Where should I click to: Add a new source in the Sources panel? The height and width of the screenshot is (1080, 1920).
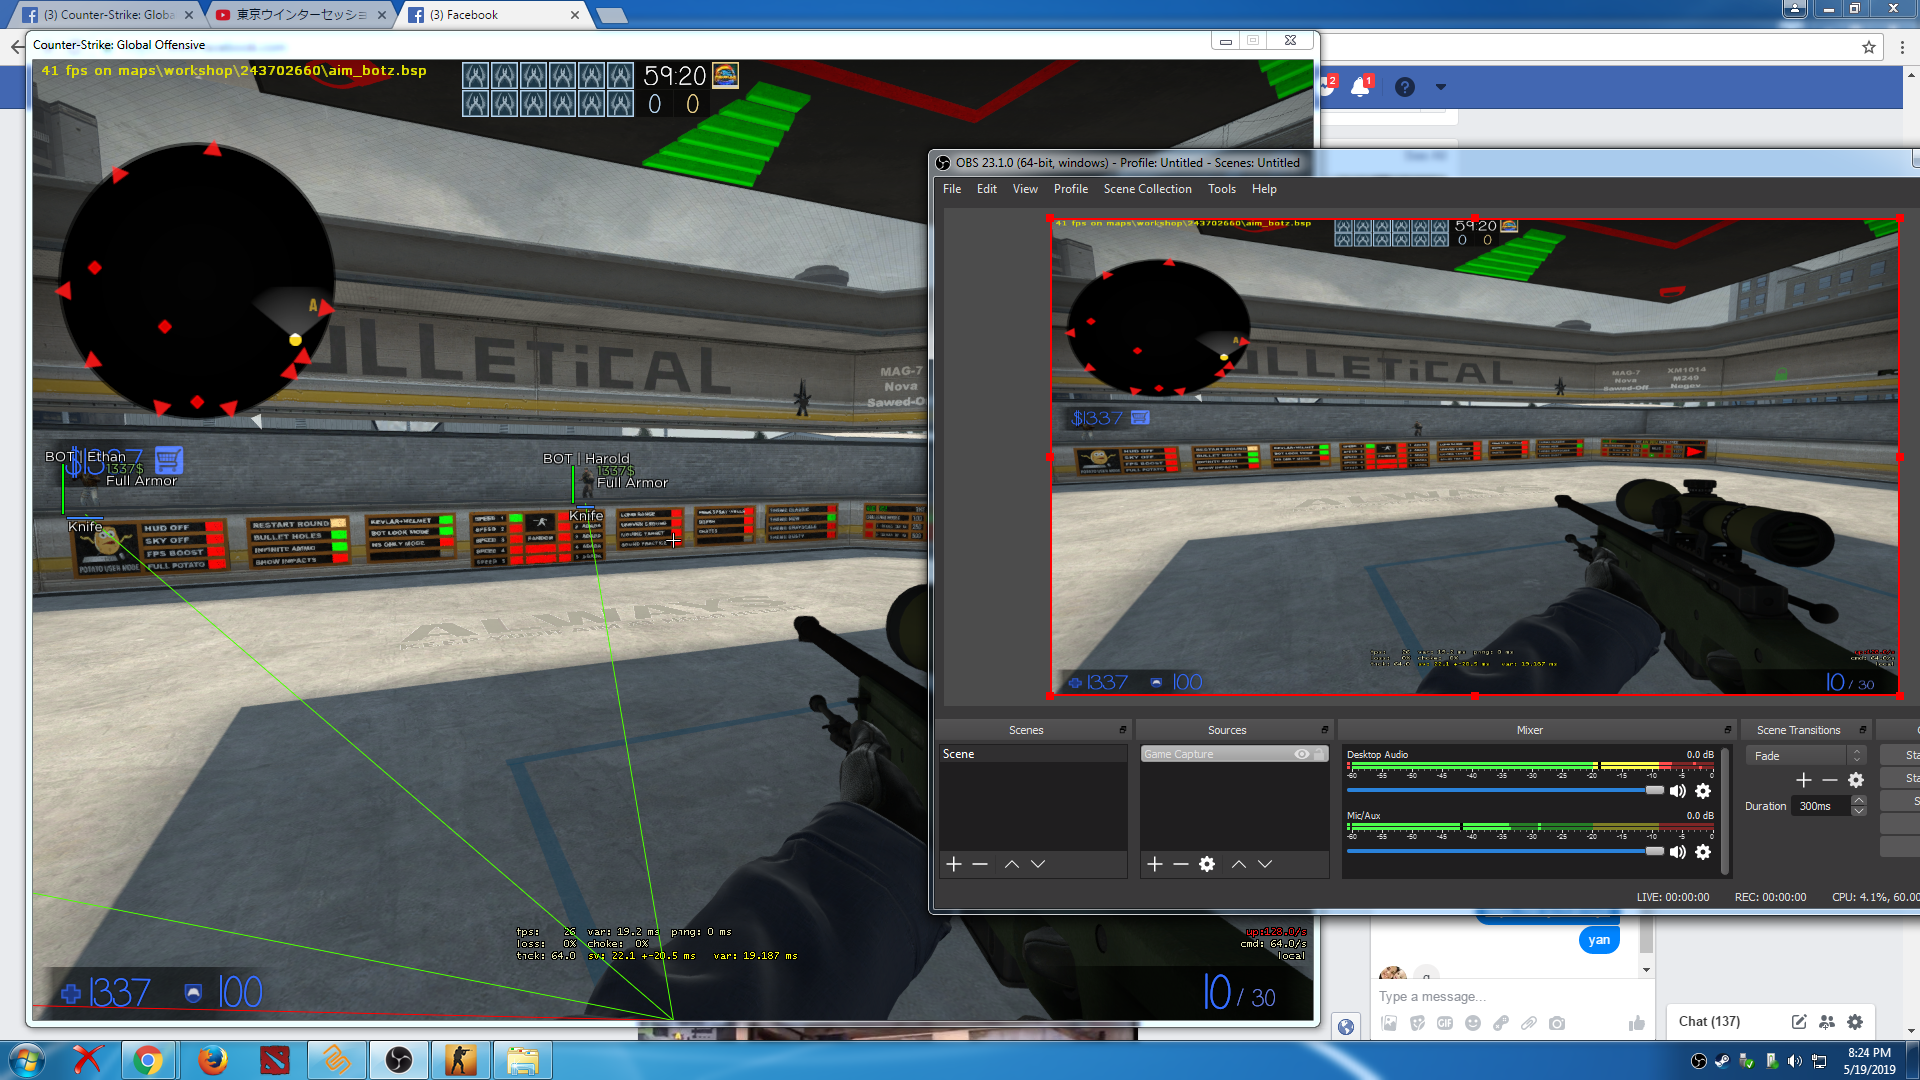pyautogui.click(x=1155, y=864)
